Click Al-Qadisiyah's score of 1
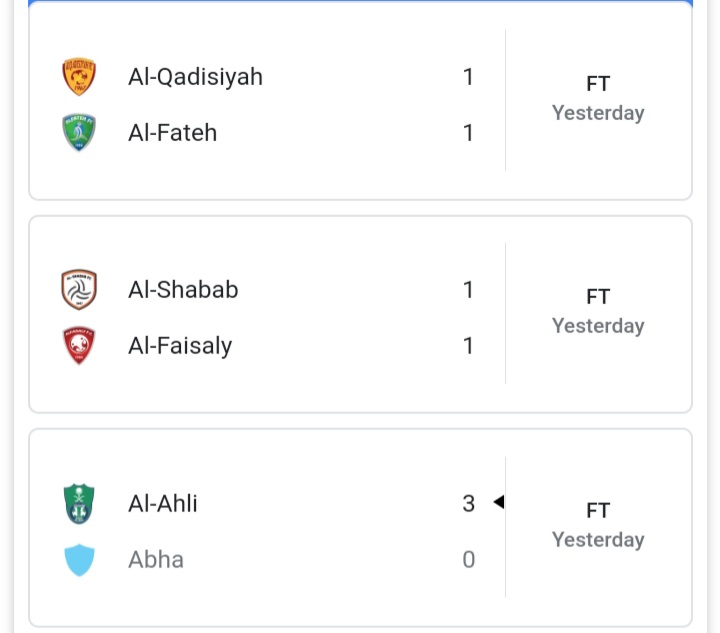The height and width of the screenshot is (633, 720). click(468, 77)
